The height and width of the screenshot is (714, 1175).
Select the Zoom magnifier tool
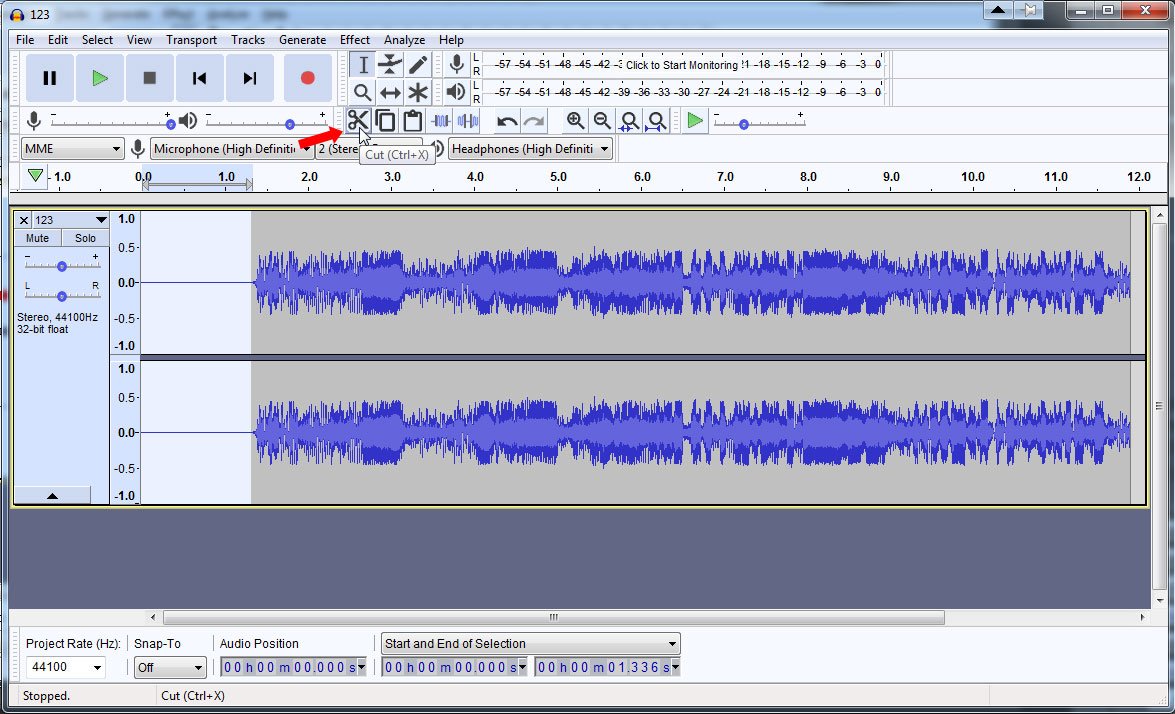pos(363,93)
